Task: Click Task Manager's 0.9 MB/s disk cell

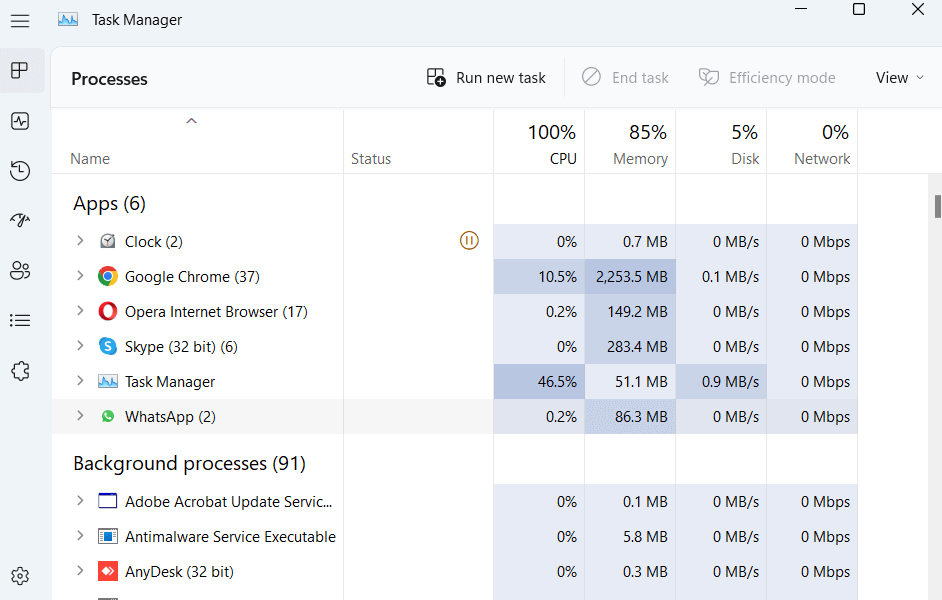Action: (722, 381)
